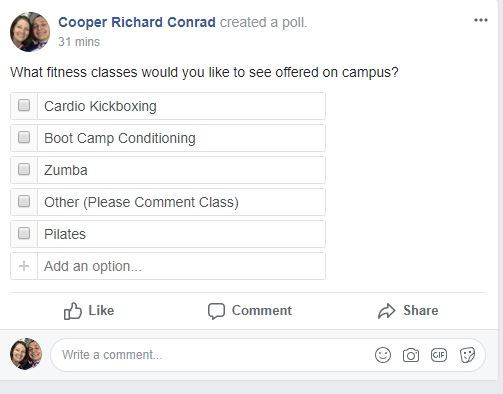Click the plus icon beside Add an option
The height and width of the screenshot is (394, 503).
tap(24, 266)
